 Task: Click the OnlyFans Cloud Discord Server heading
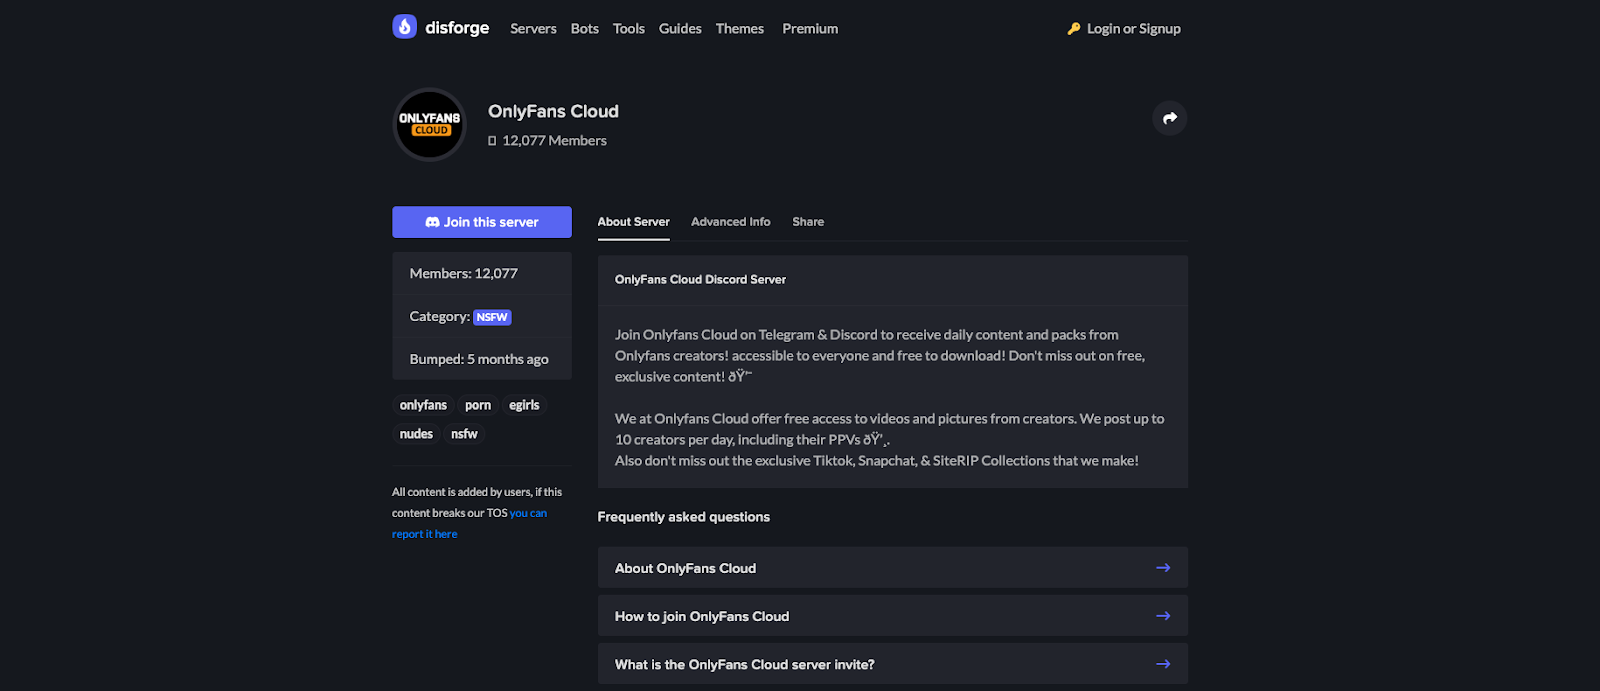700,280
